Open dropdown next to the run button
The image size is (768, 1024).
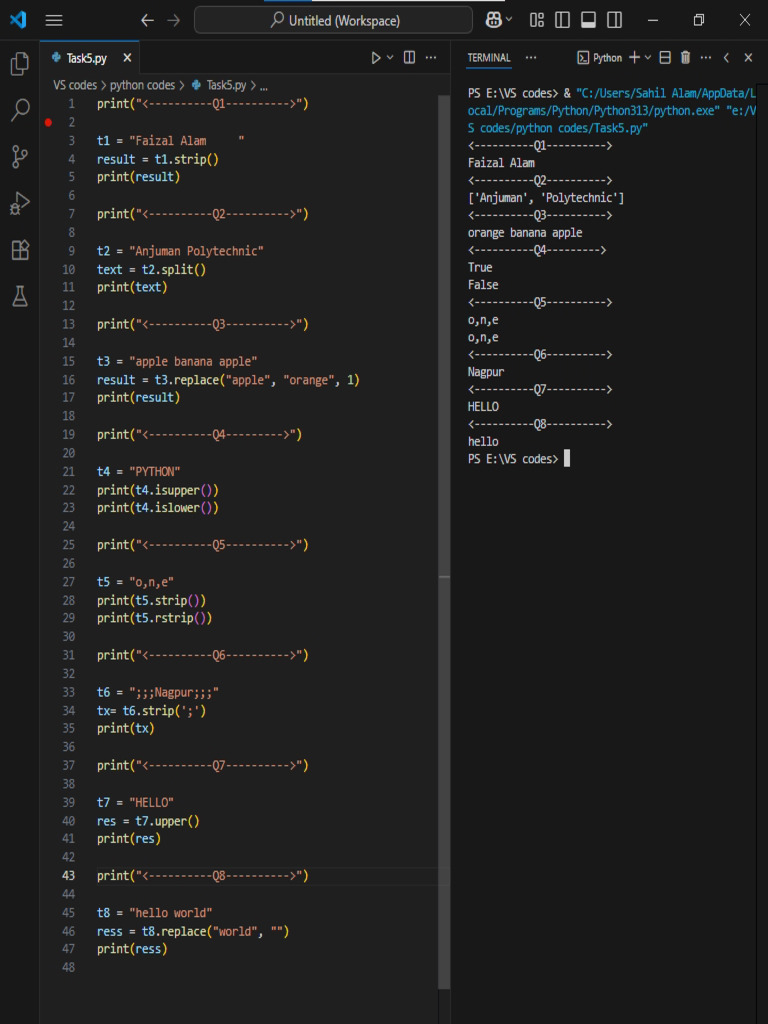coord(390,58)
